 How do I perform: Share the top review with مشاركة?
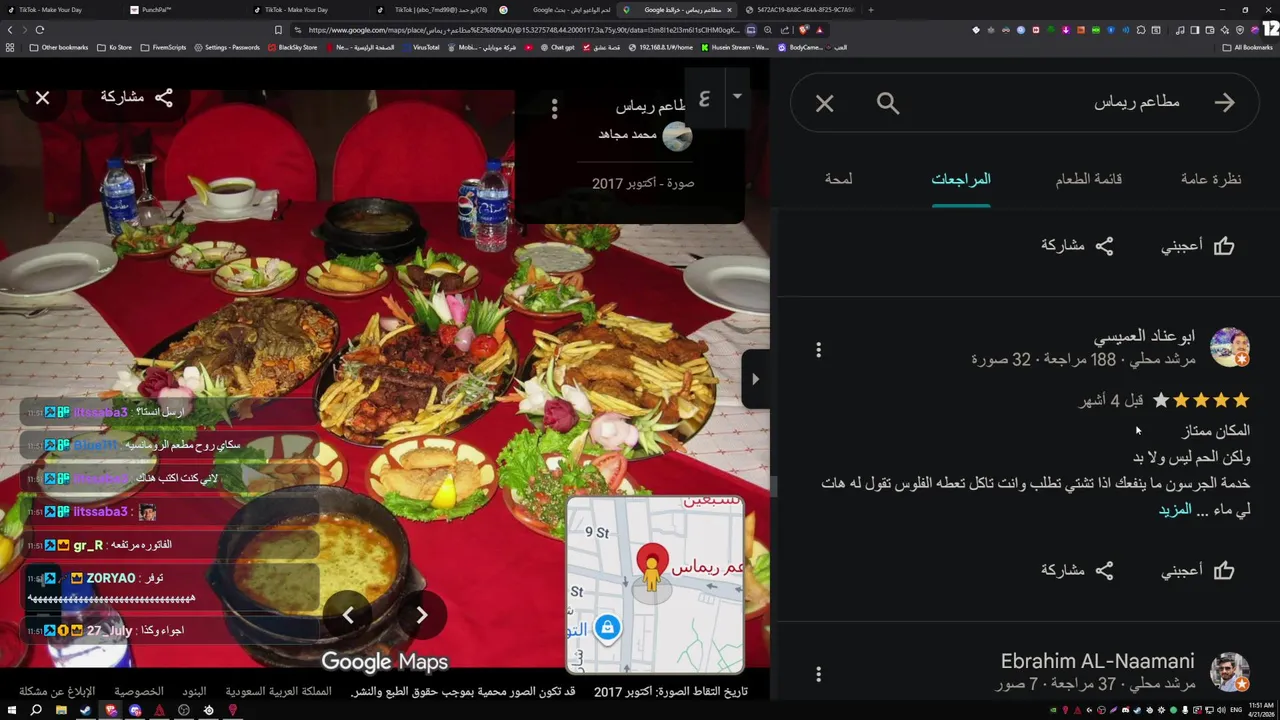[1077, 246]
